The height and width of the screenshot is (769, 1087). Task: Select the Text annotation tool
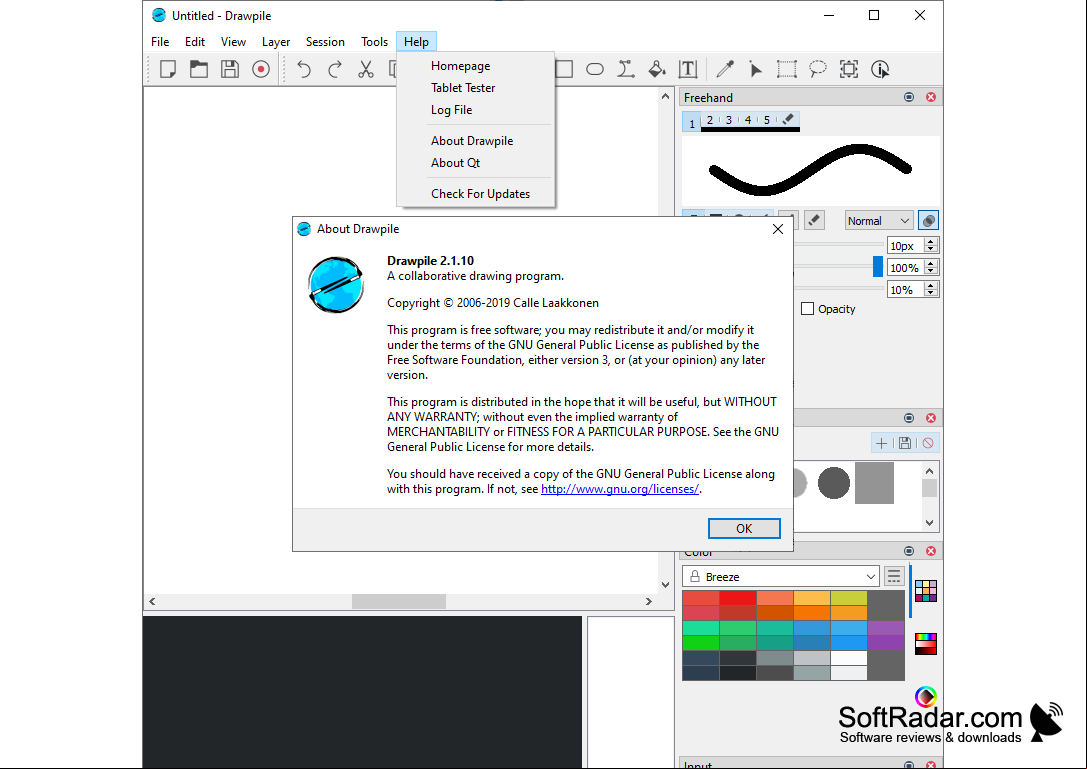tap(688, 69)
